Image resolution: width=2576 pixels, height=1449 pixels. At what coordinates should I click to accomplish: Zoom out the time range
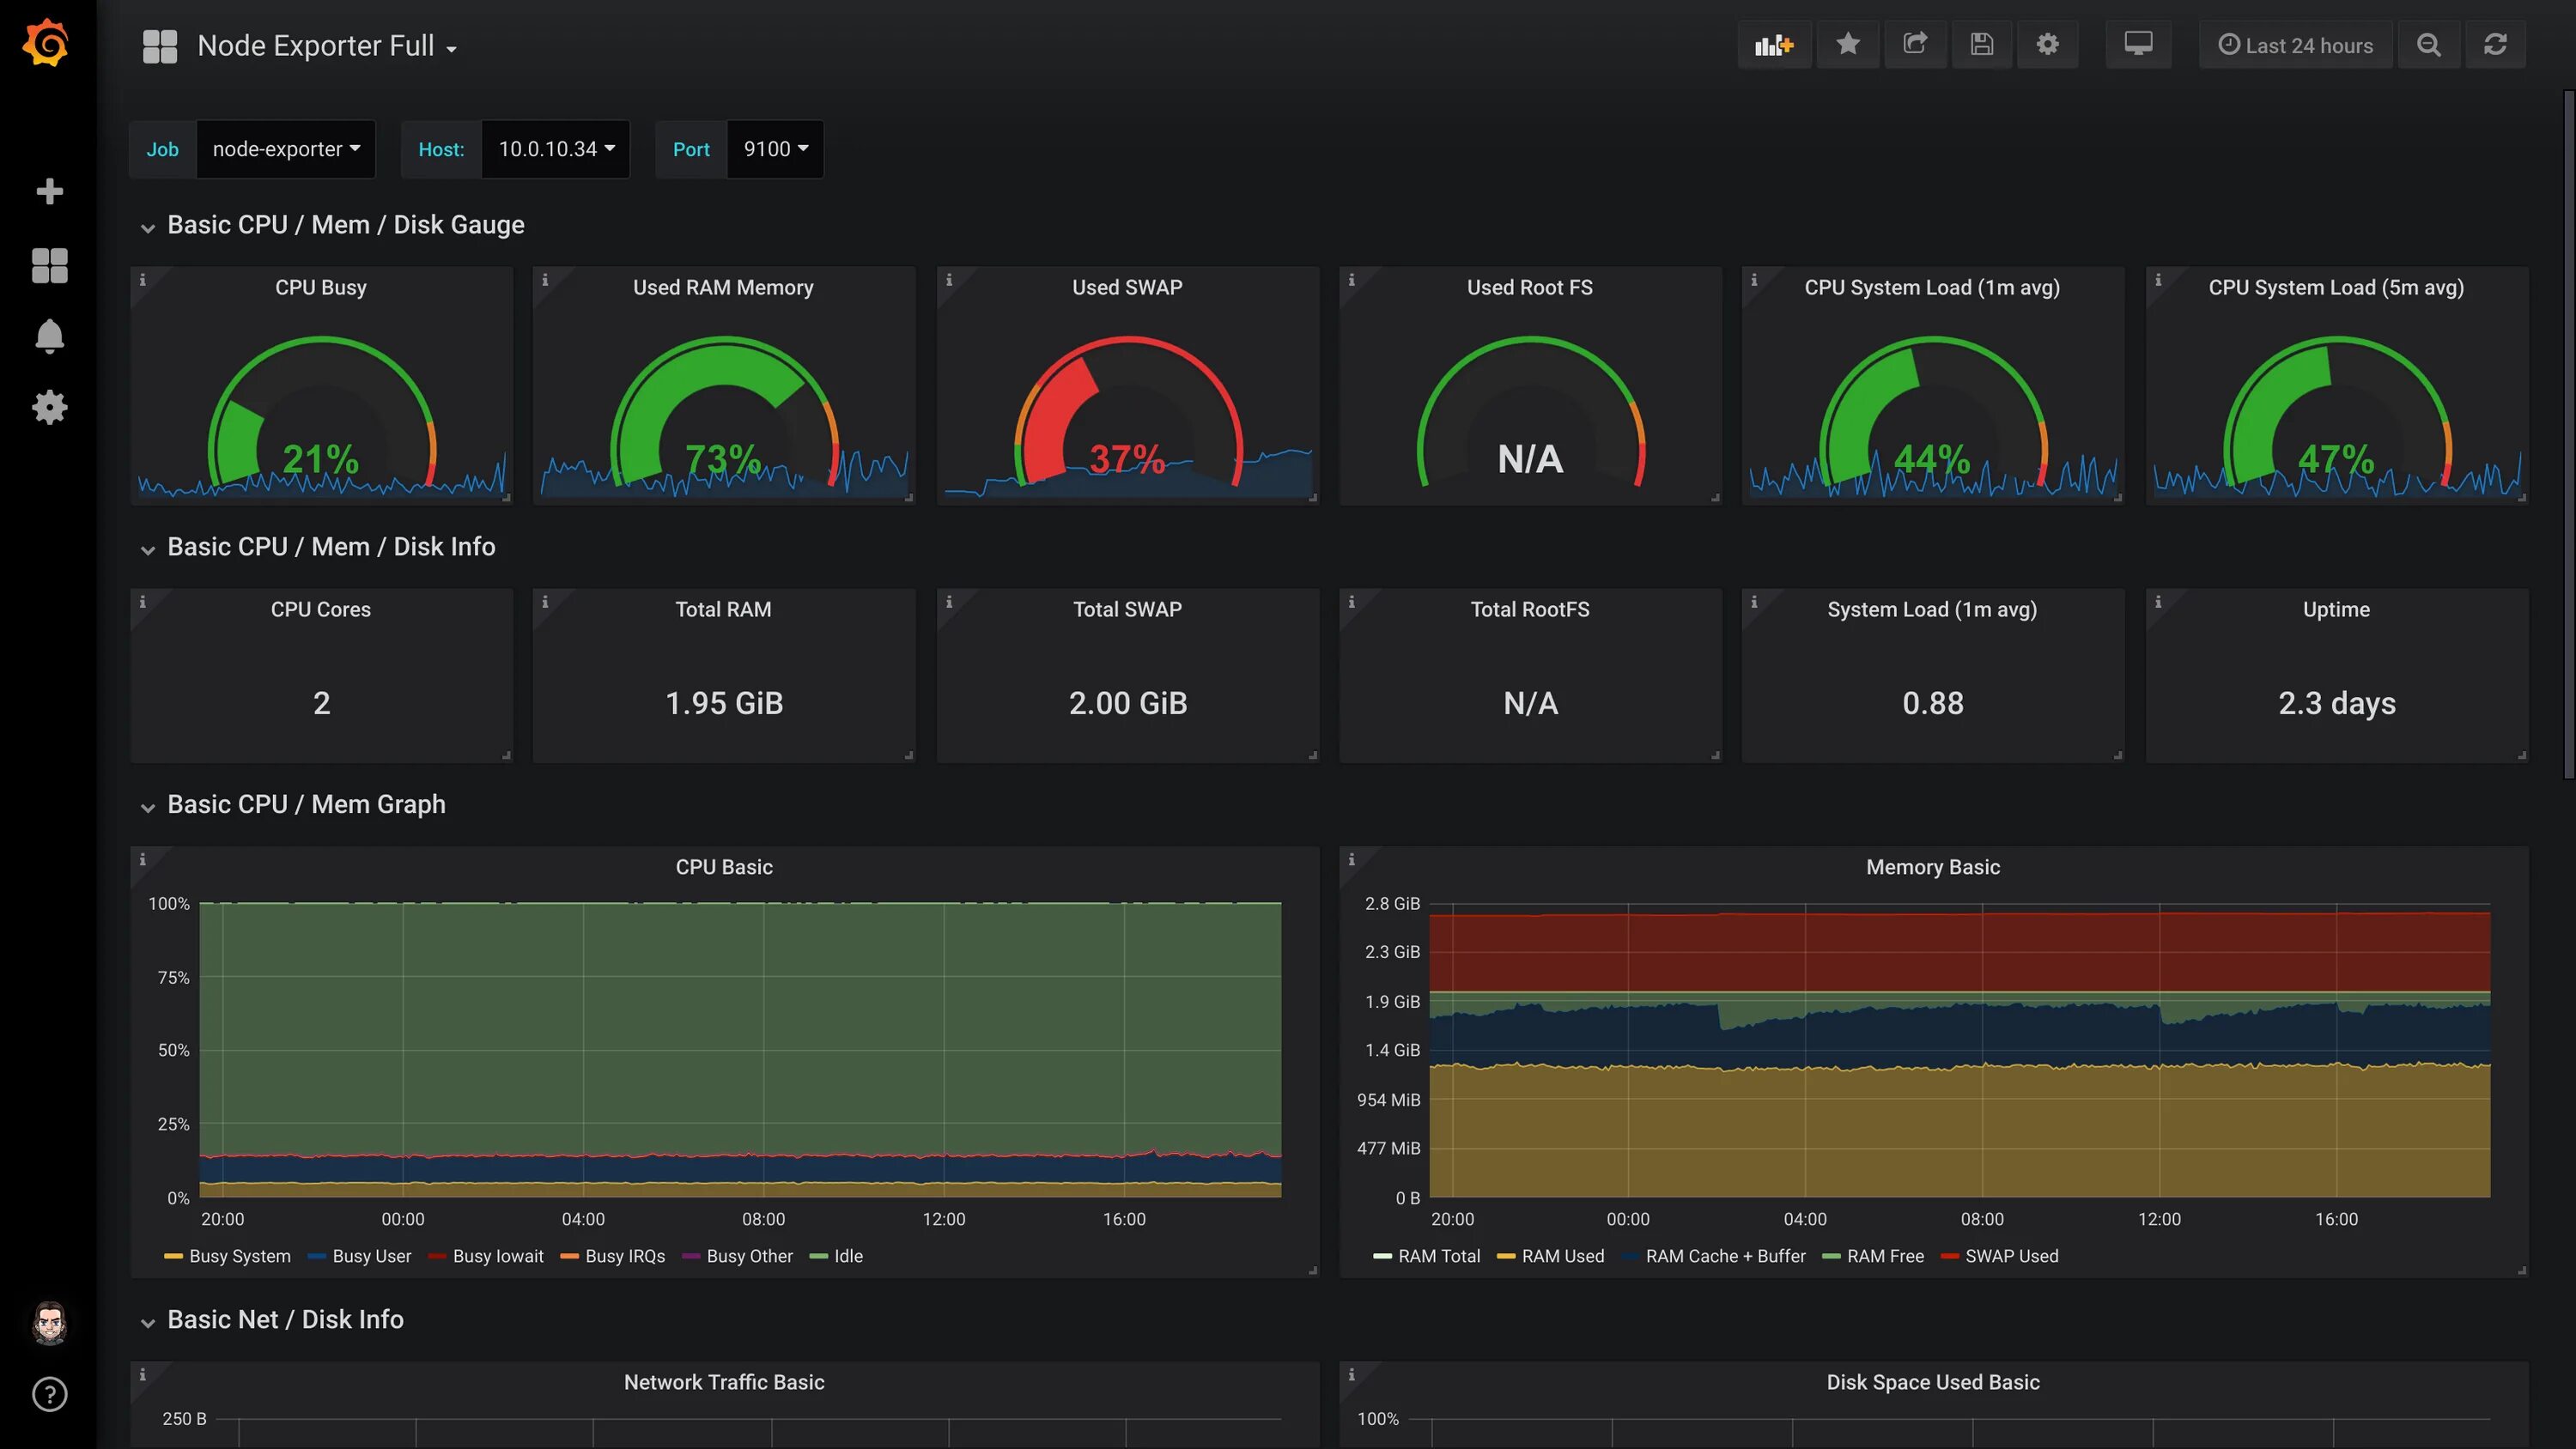click(x=2428, y=45)
